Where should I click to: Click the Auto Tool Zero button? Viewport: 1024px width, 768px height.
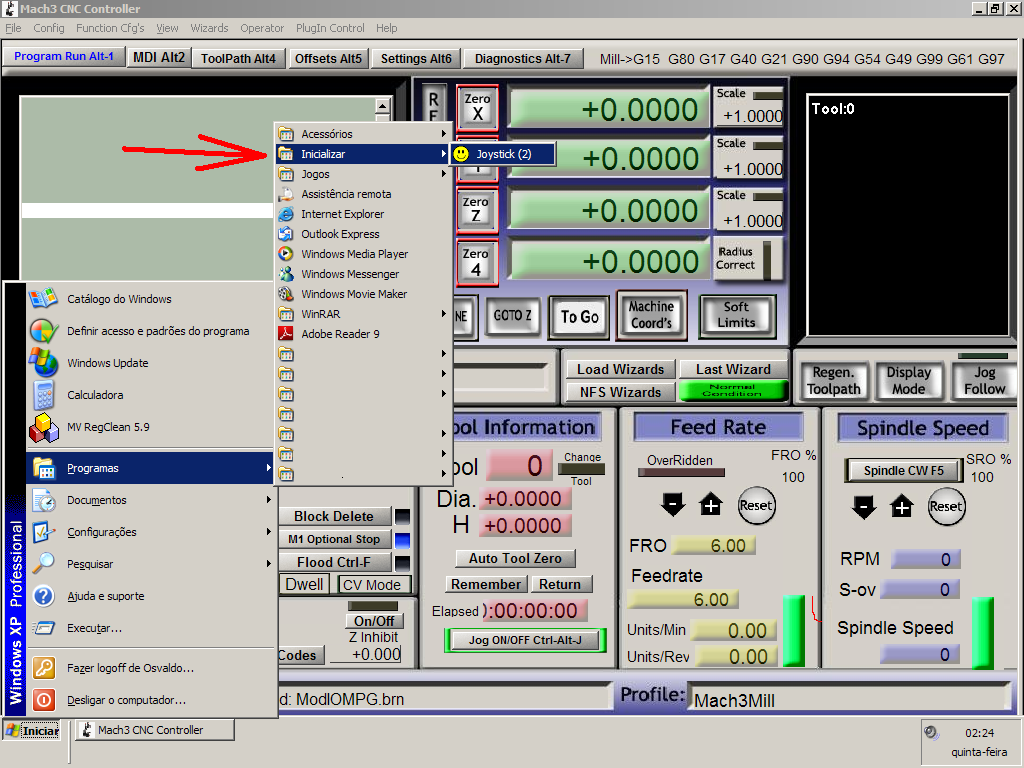tap(515, 558)
